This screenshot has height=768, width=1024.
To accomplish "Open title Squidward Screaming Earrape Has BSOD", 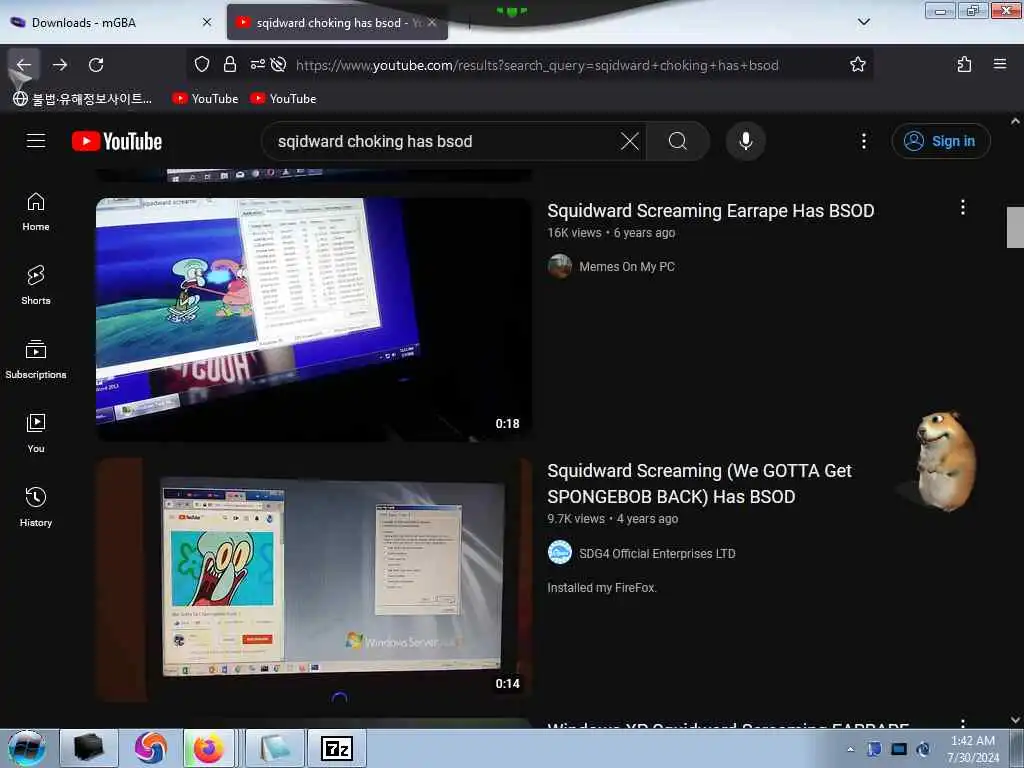I will tap(711, 211).
